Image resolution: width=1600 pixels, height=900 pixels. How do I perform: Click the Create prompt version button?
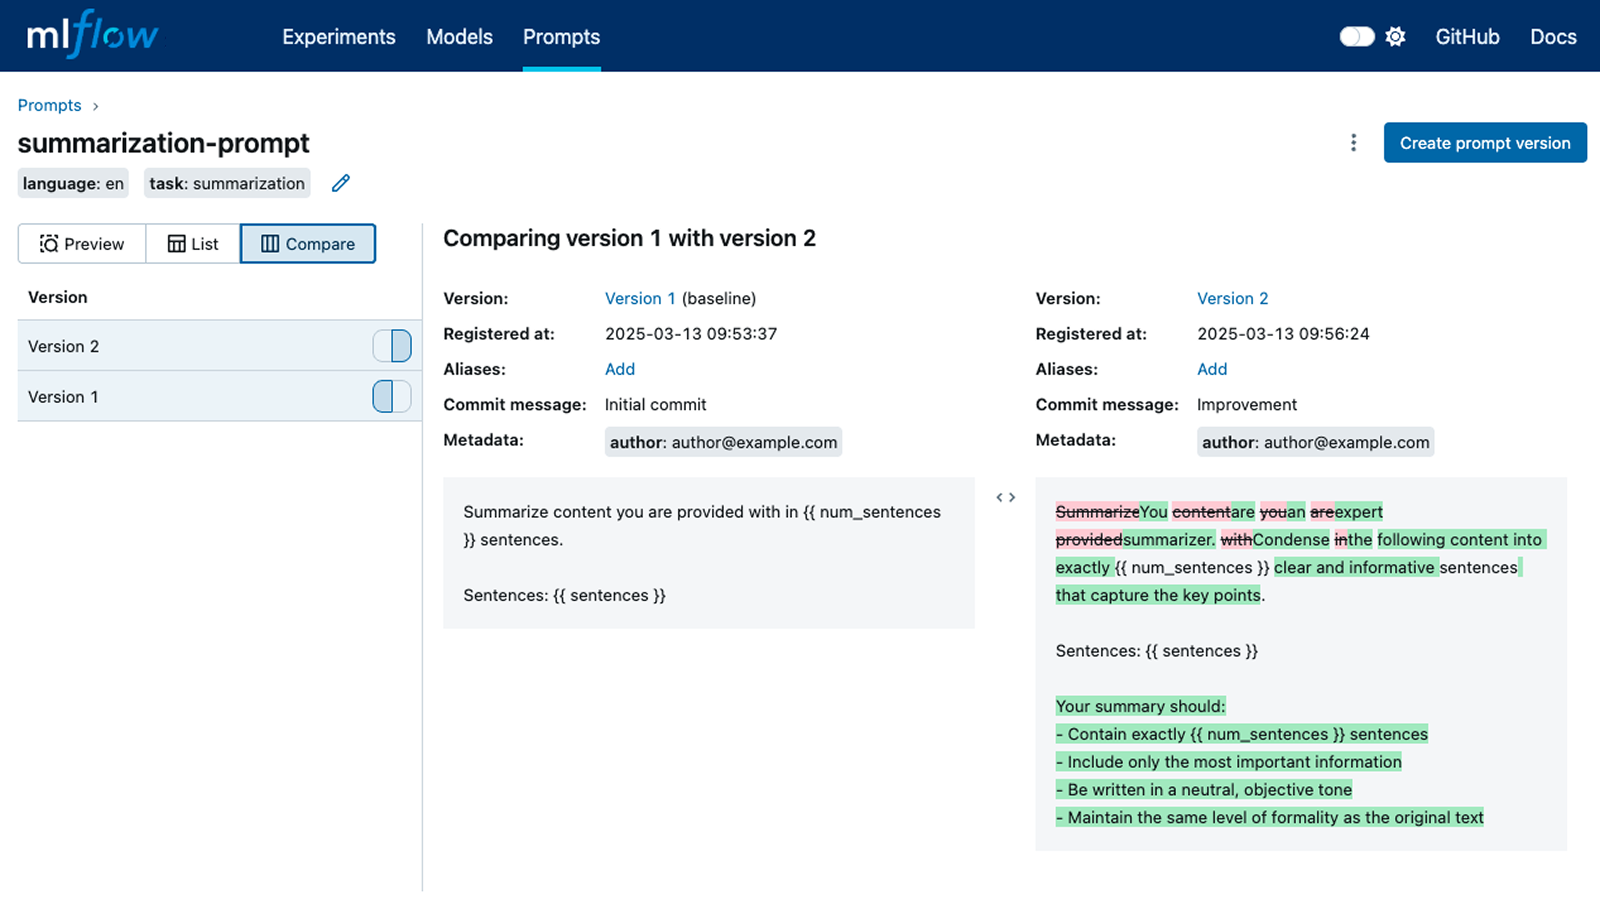[x=1484, y=142]
